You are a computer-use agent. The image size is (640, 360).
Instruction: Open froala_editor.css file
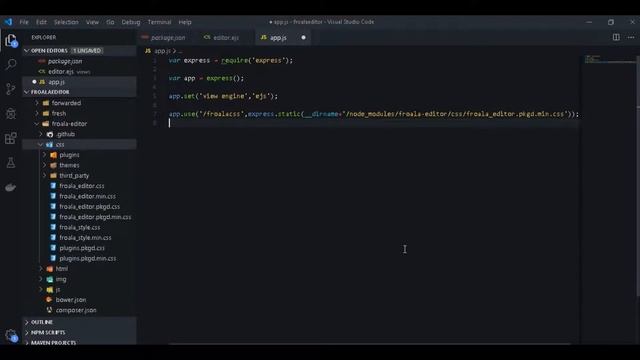tap(82, 186)
